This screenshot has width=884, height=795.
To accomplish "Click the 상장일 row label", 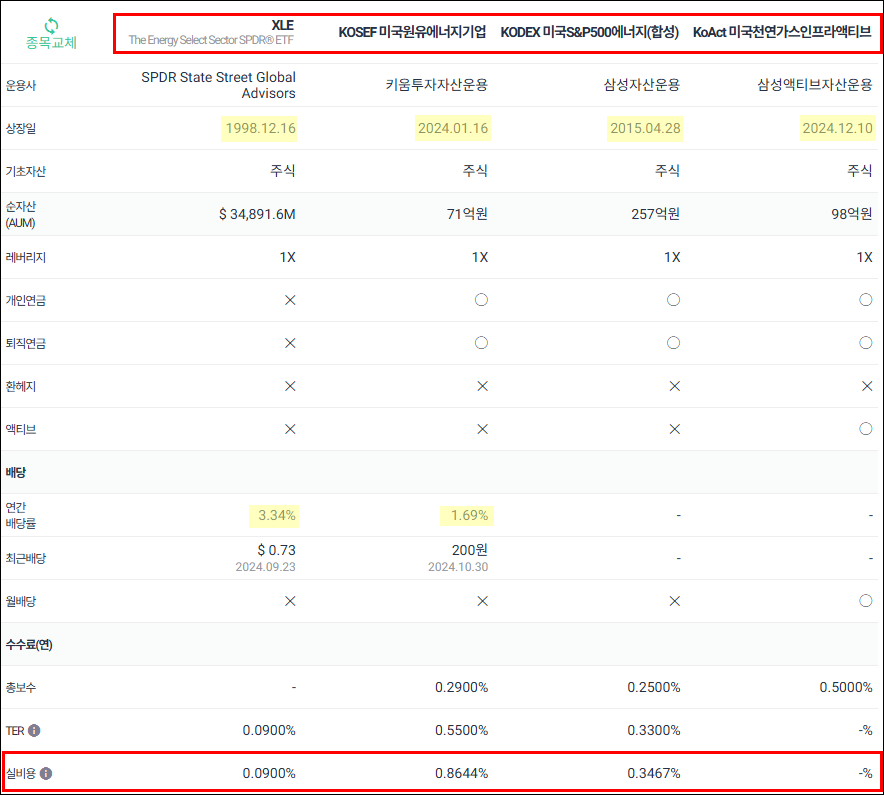I will 21,128.
